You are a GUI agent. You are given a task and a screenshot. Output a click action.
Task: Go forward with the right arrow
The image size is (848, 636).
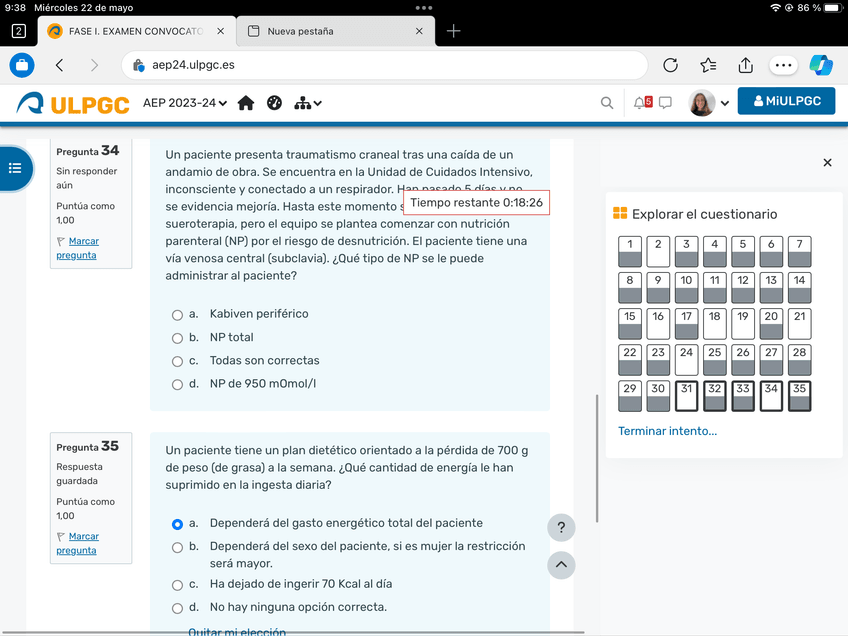coord(94,65)
